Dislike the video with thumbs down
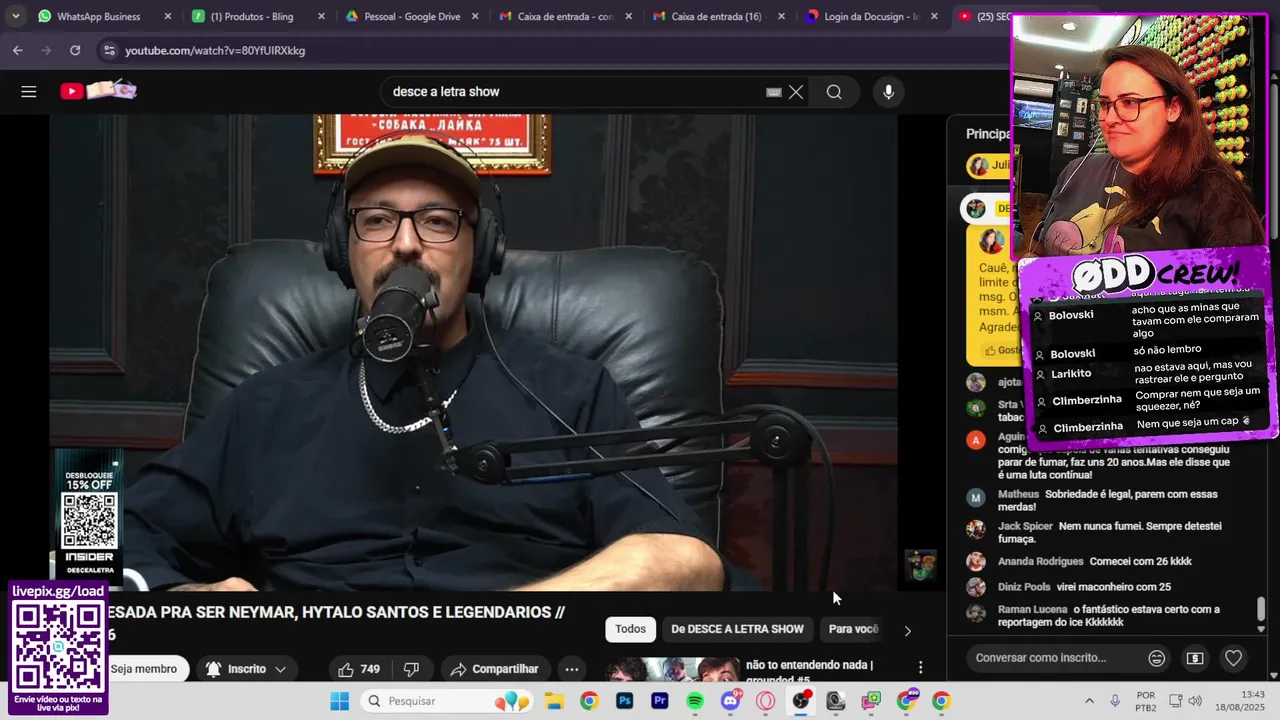 coord(411,669)
